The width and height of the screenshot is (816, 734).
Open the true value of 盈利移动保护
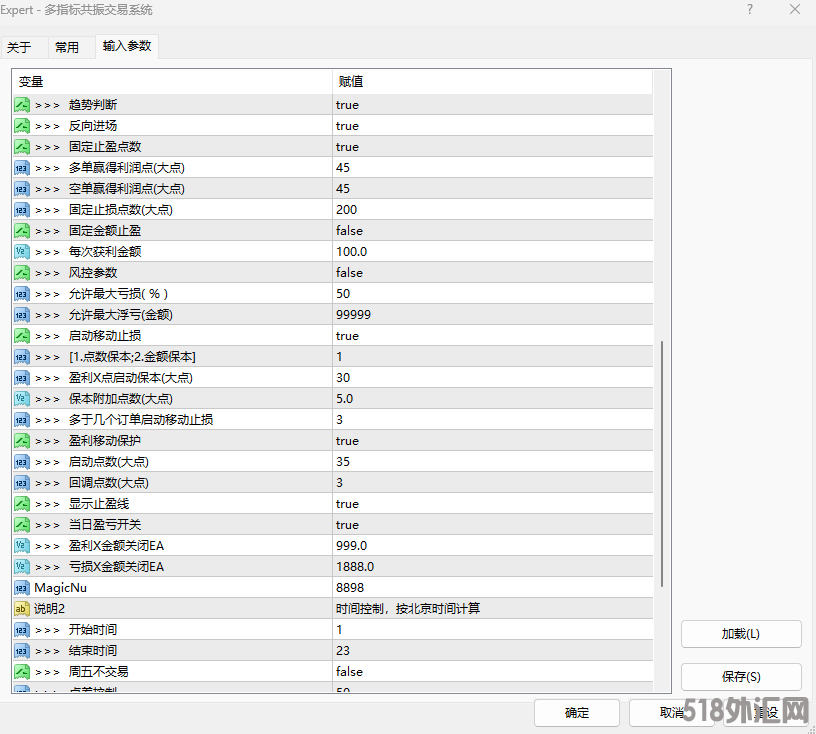point(492,441)
